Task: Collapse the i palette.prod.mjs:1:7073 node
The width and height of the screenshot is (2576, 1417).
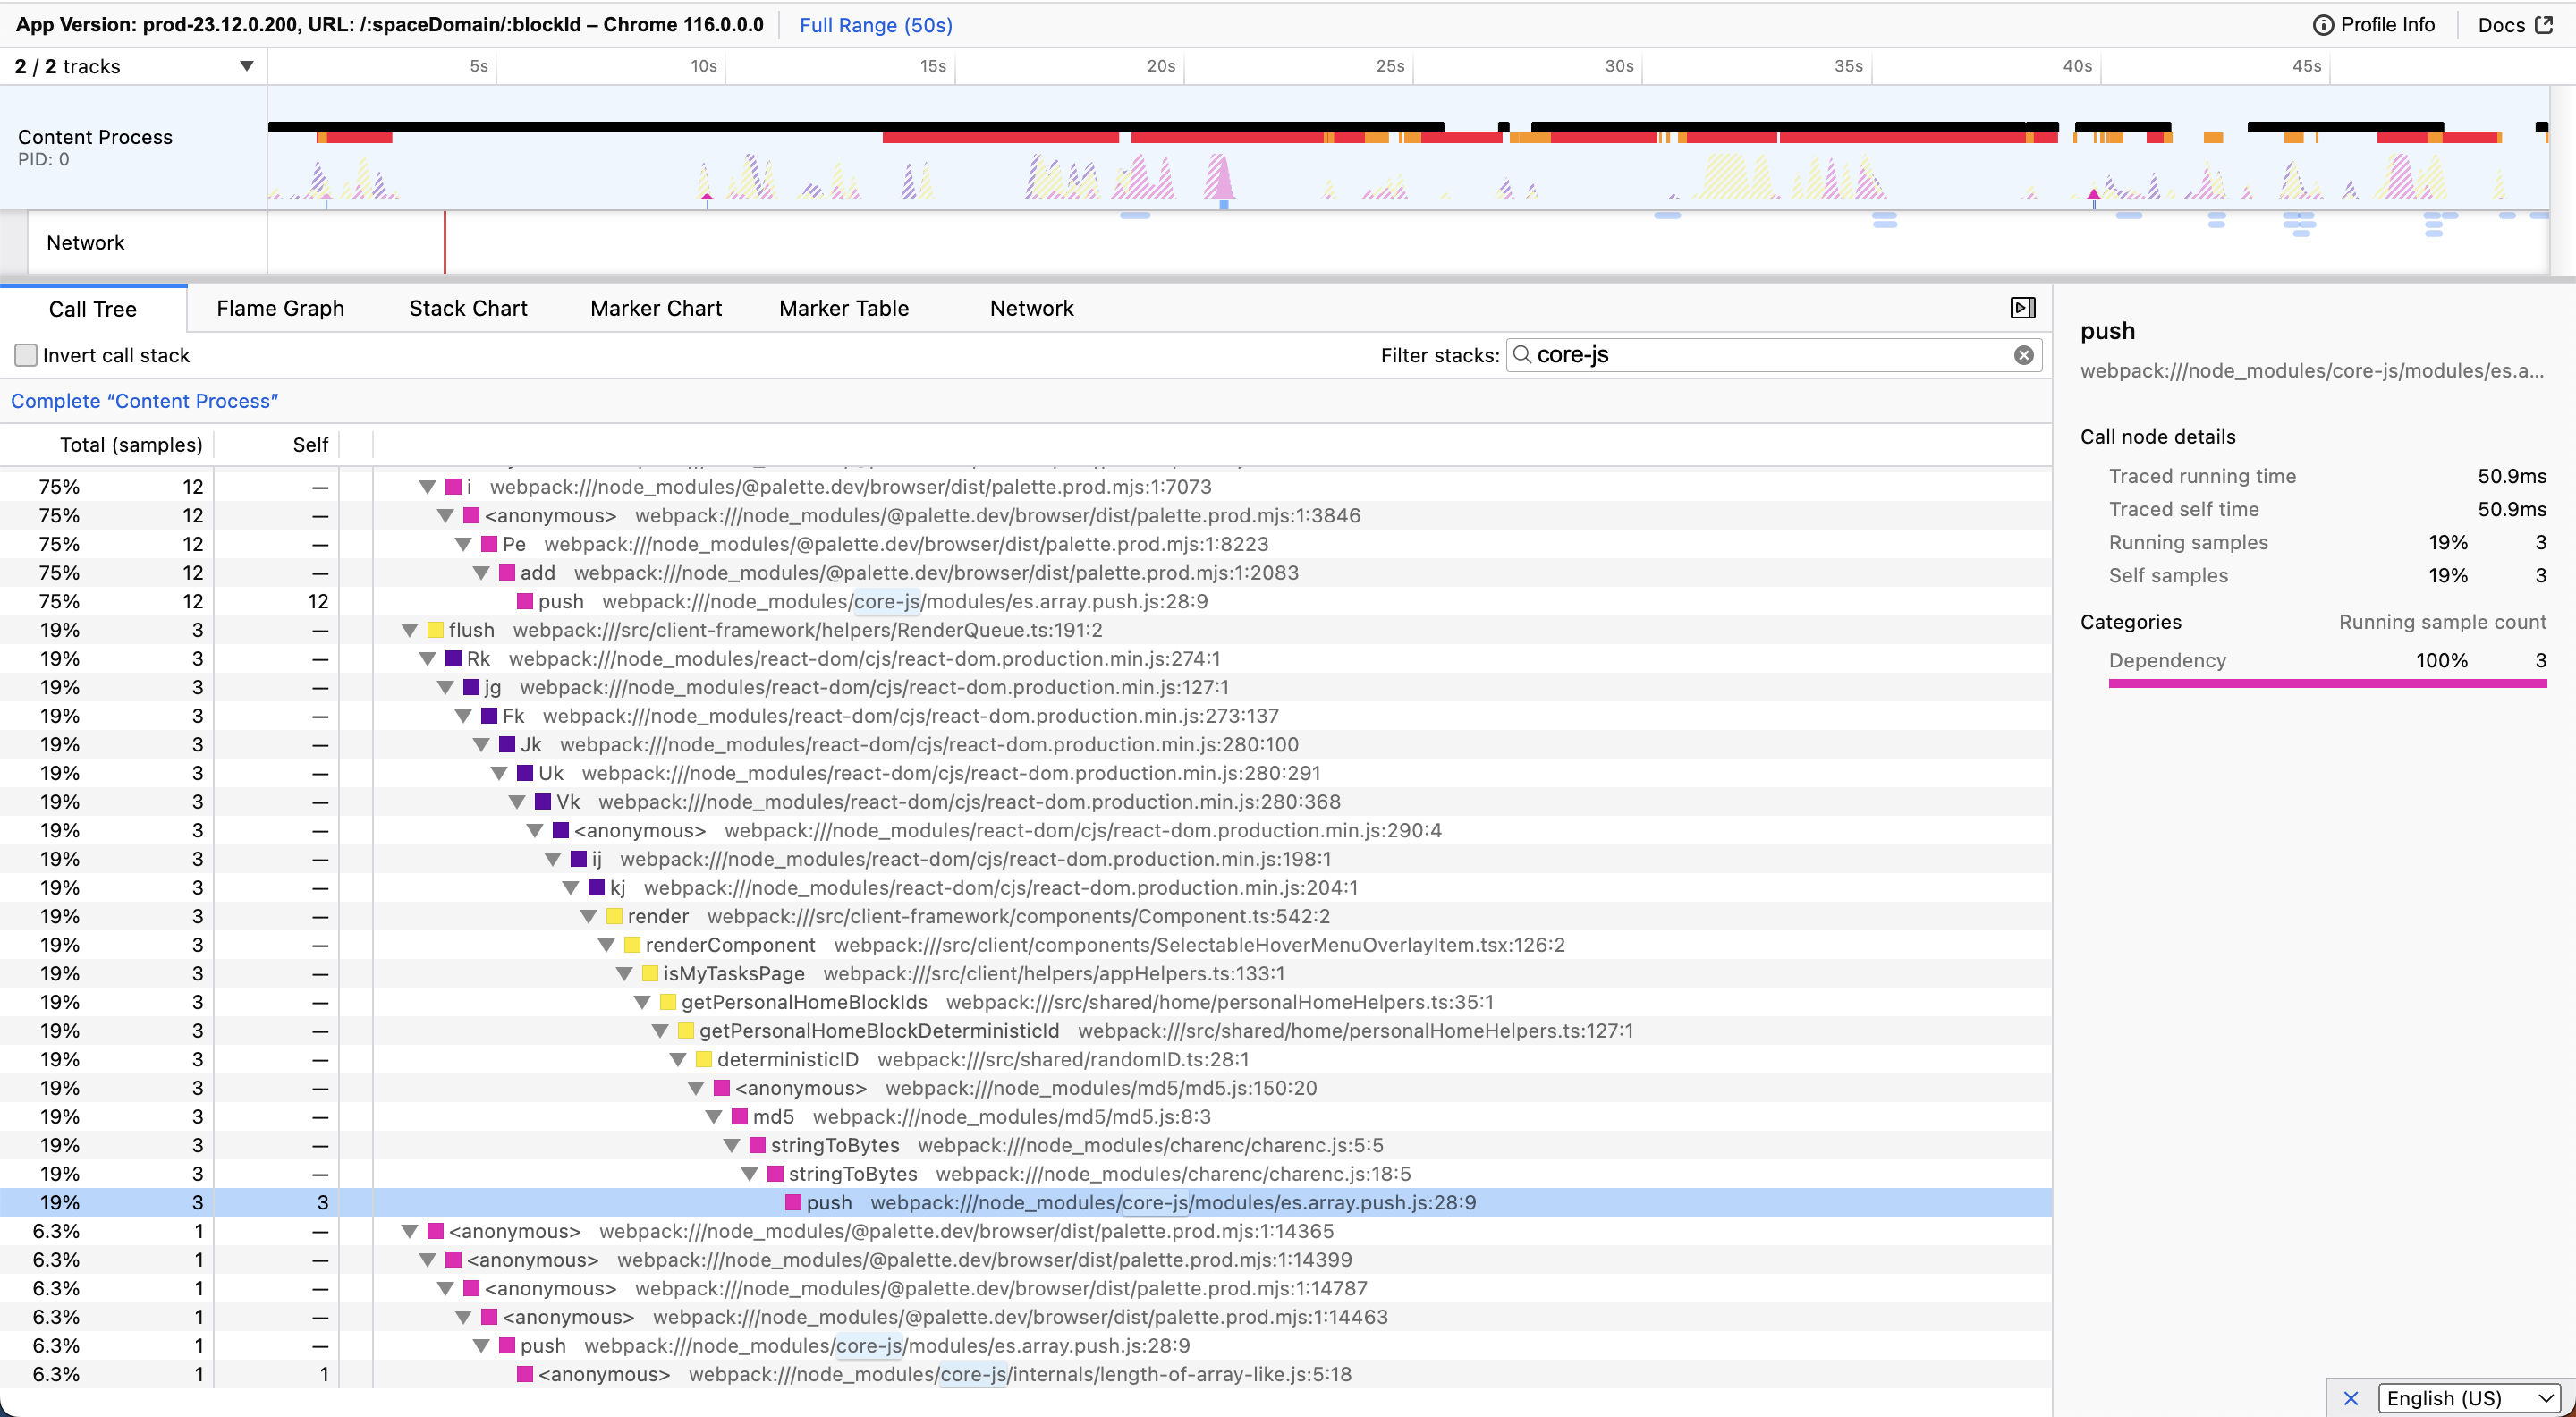Action: tap(427, 487)
